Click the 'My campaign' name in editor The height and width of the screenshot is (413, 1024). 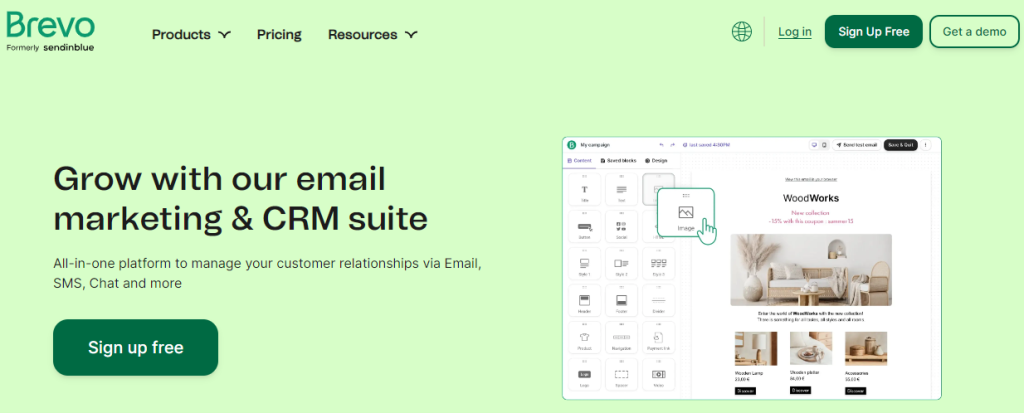595,145
